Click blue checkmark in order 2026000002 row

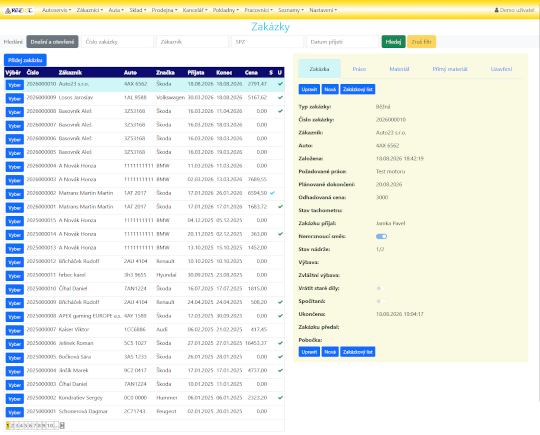pos(272,193)
